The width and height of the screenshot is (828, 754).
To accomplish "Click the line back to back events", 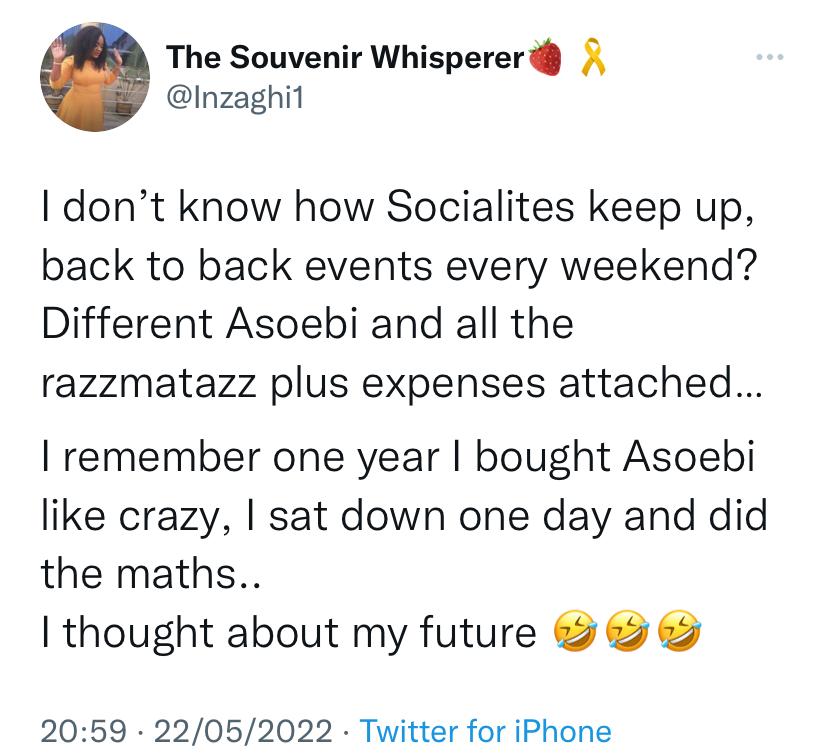I will point(399,266).
